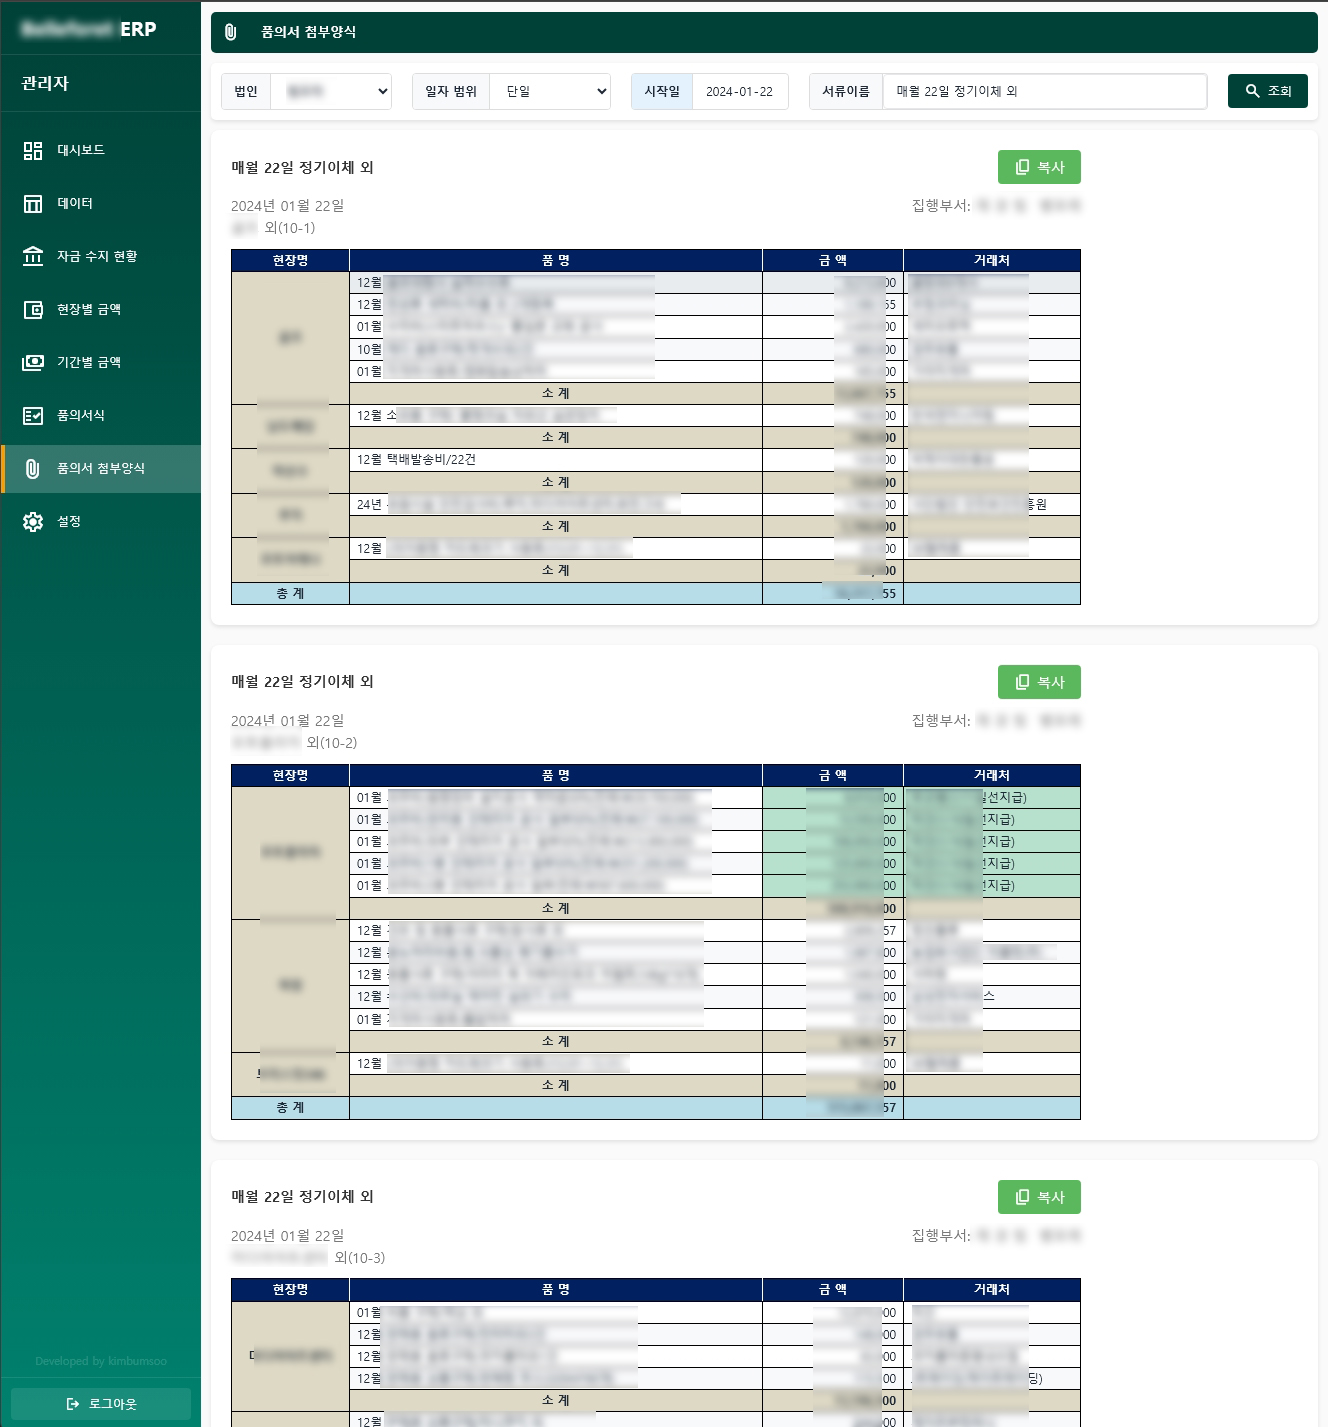Open the 일자 범위 dropdown showing 단일
1328x1427 pixels.
(x=550, y=91)
